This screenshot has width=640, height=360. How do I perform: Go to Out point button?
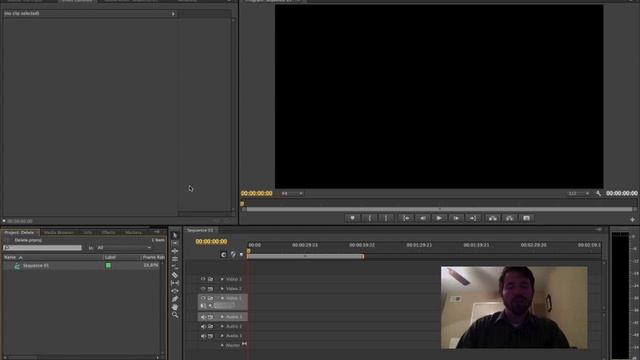[x=473, y=218]
